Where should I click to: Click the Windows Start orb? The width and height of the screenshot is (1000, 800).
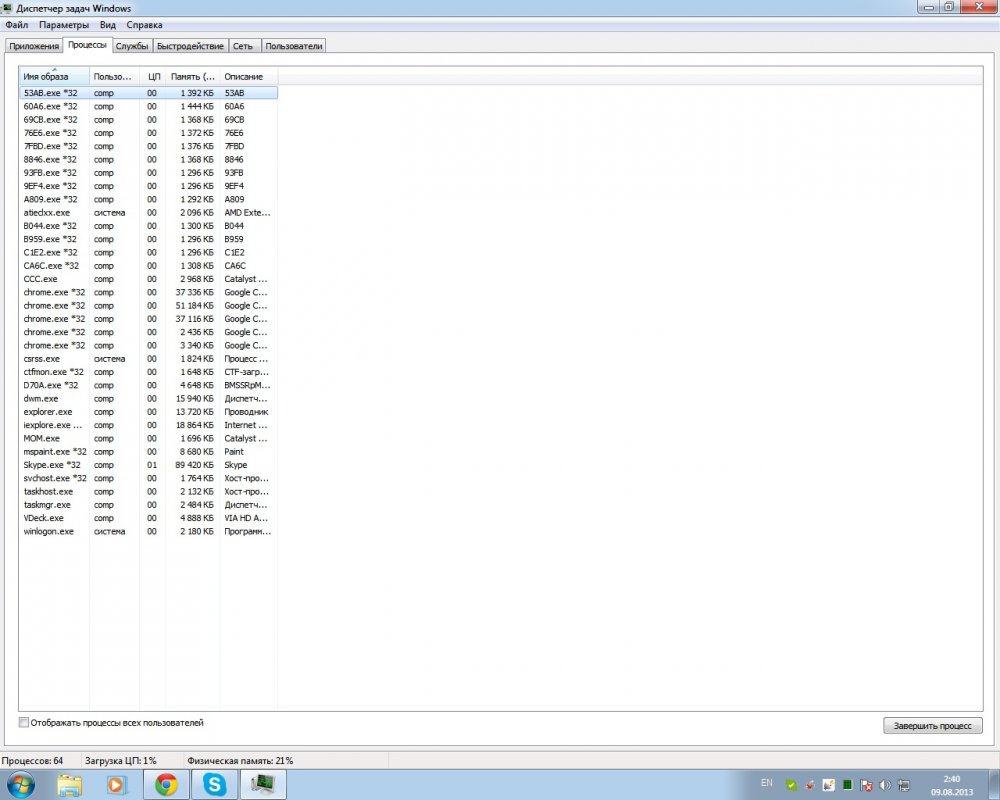click(20, 785)
